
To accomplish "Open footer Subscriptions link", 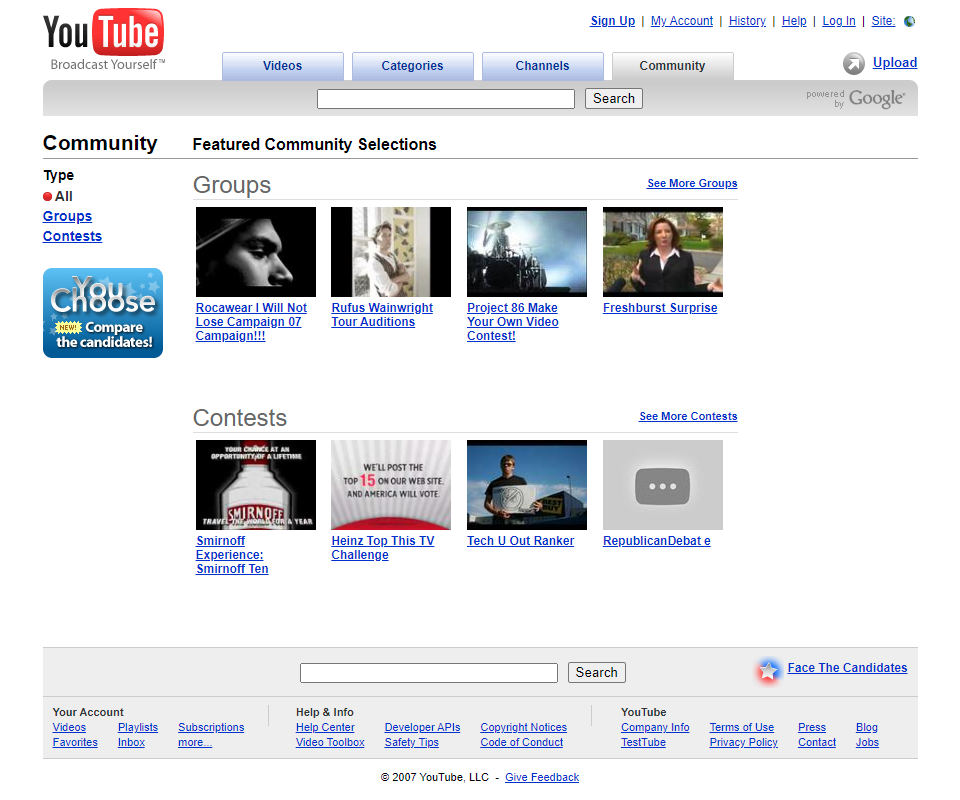I will (211, 727).
